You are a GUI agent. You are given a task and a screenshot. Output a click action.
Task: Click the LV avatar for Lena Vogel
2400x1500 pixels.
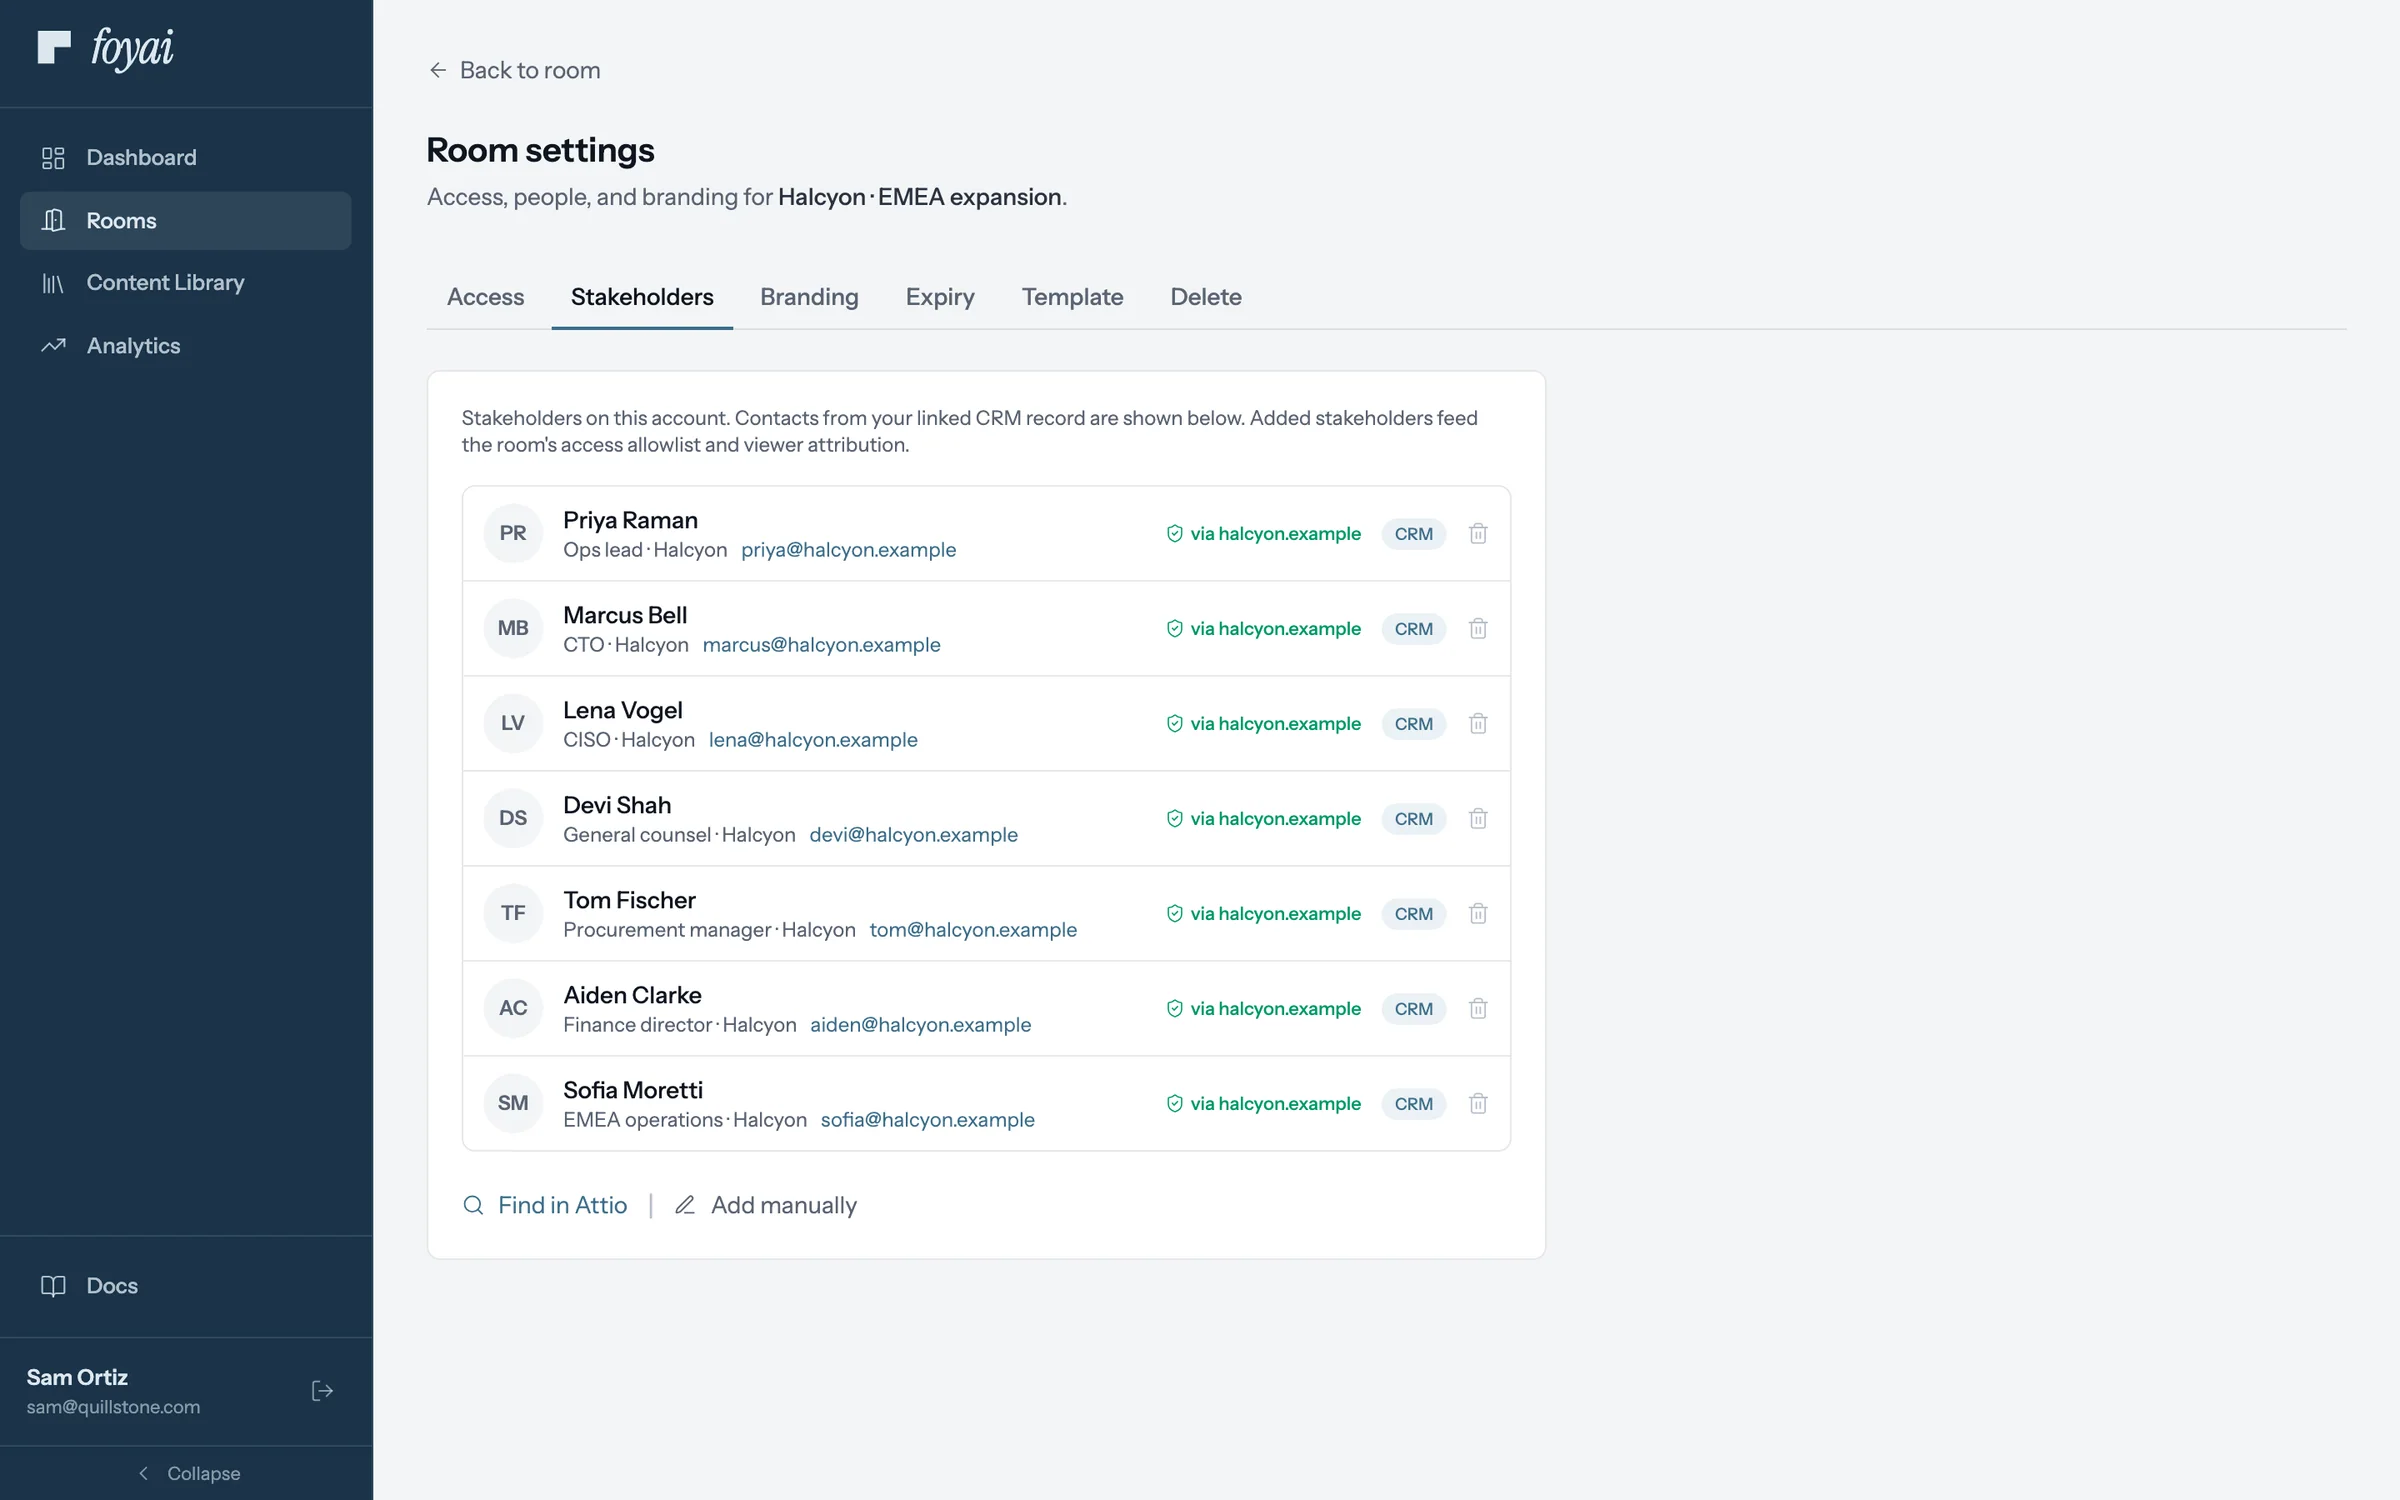coord(513,723)
